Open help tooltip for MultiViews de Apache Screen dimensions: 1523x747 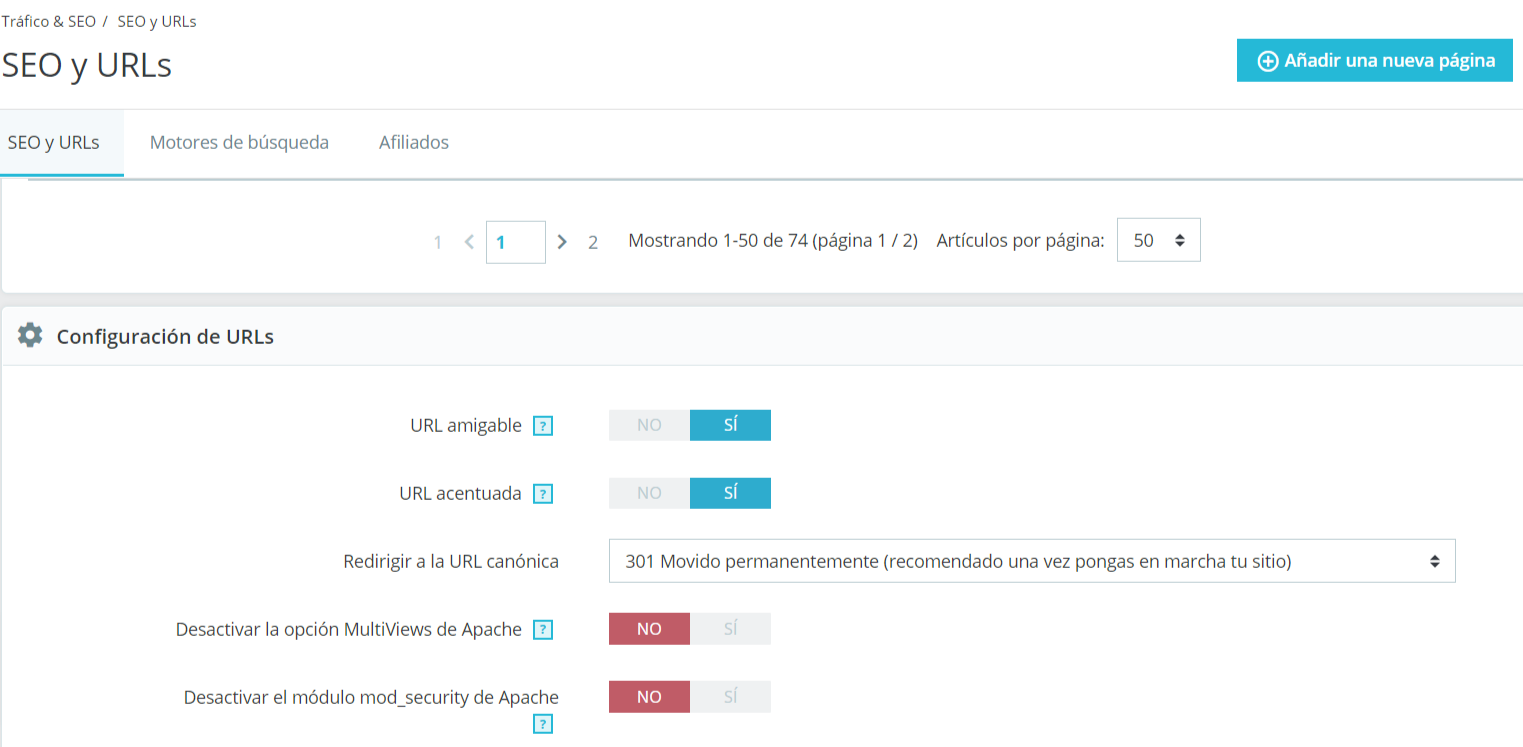(543, 630)
